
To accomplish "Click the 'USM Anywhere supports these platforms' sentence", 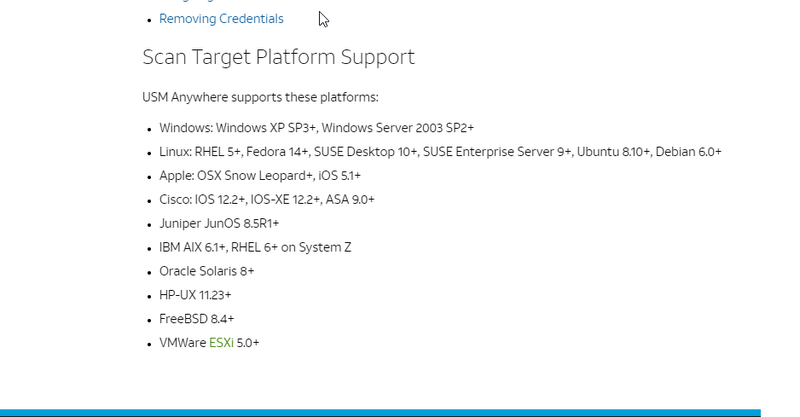I will [x=260, y=97].
